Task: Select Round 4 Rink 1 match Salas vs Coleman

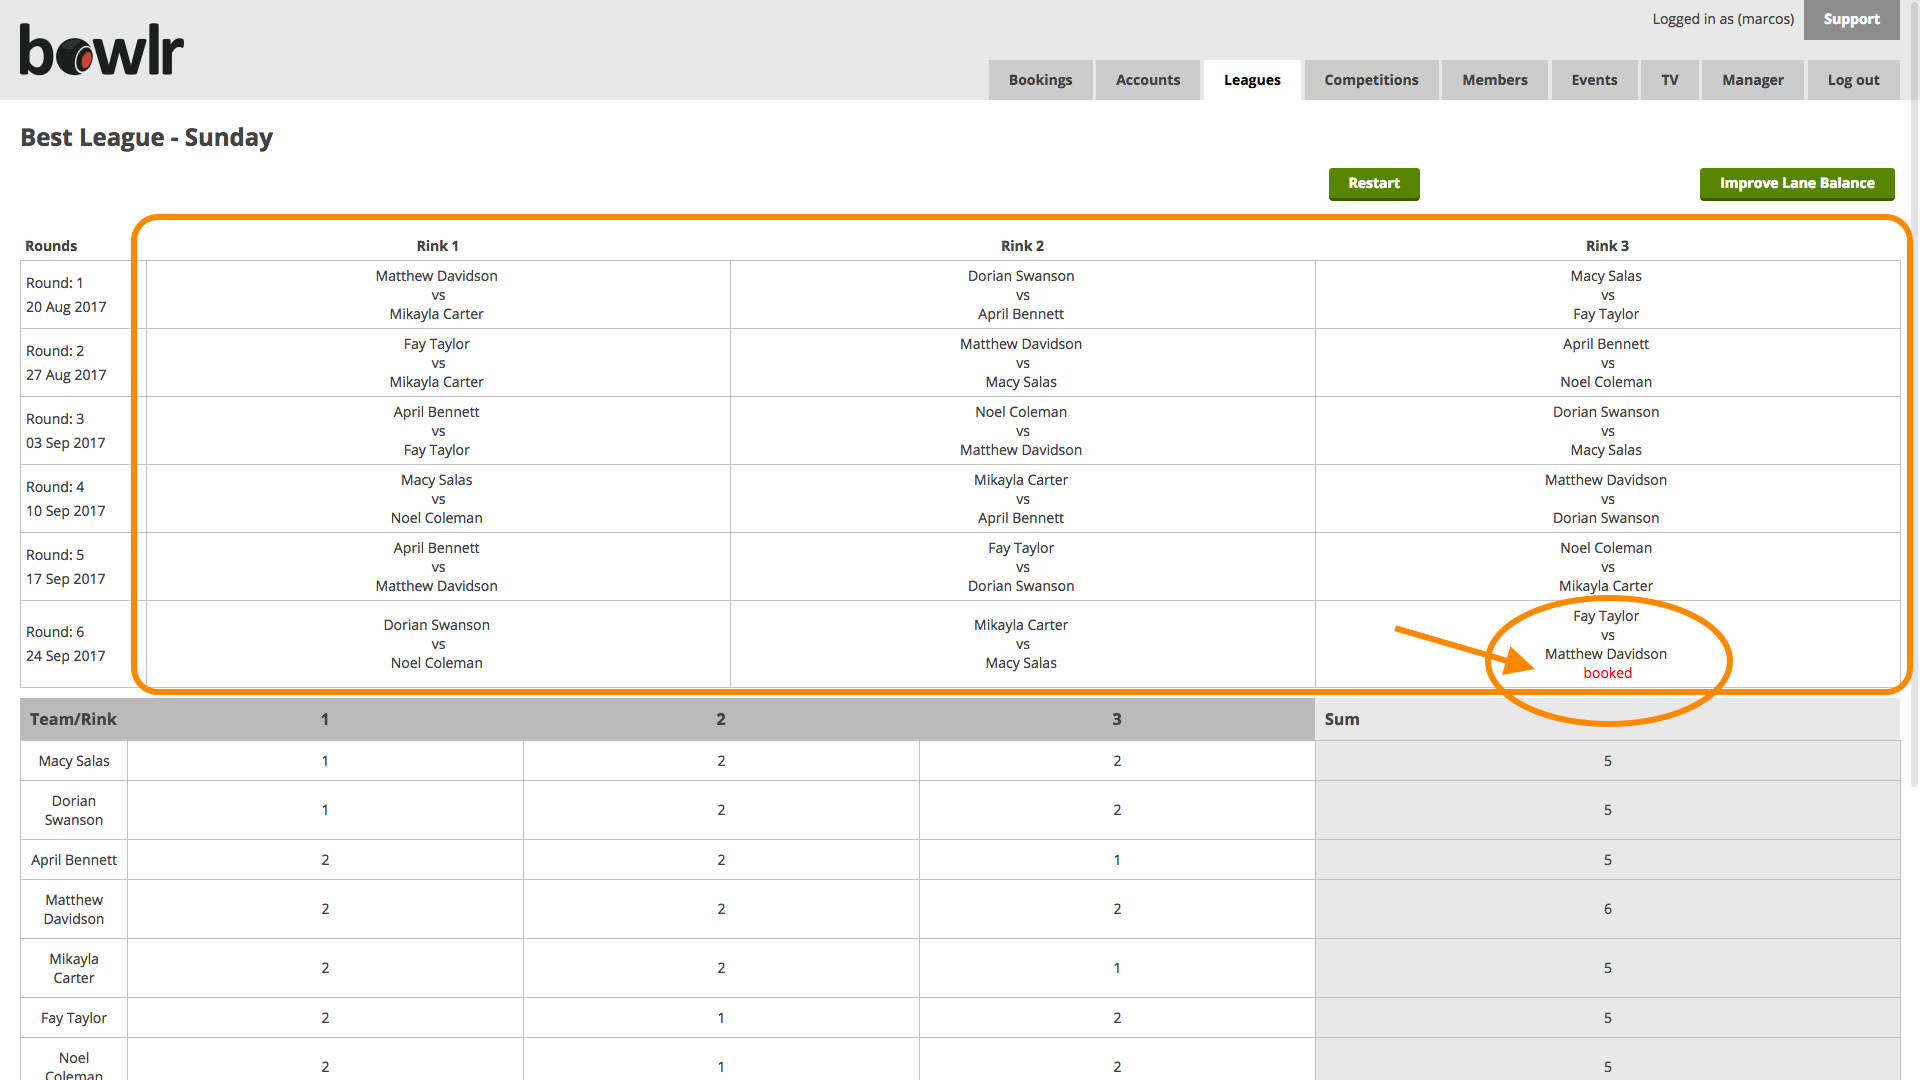Action: [437, 499]
